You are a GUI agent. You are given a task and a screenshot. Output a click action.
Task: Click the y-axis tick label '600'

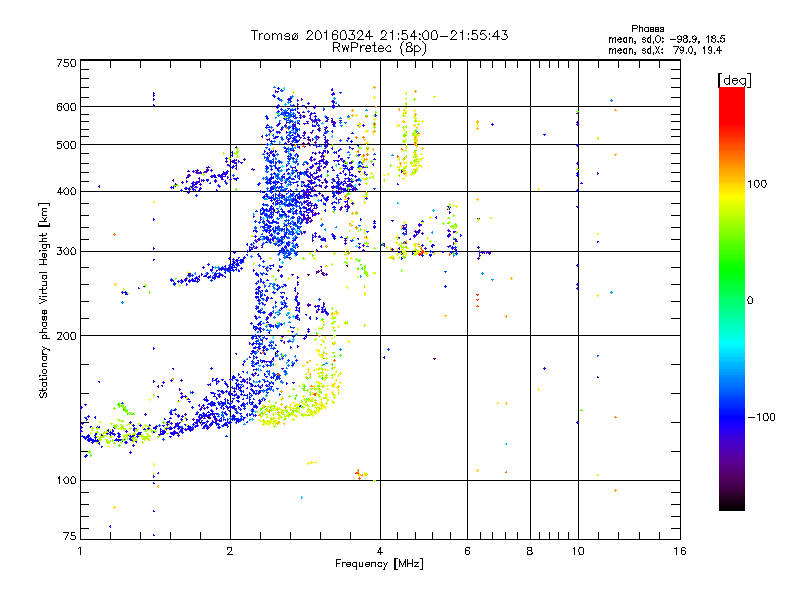point(67,107)
